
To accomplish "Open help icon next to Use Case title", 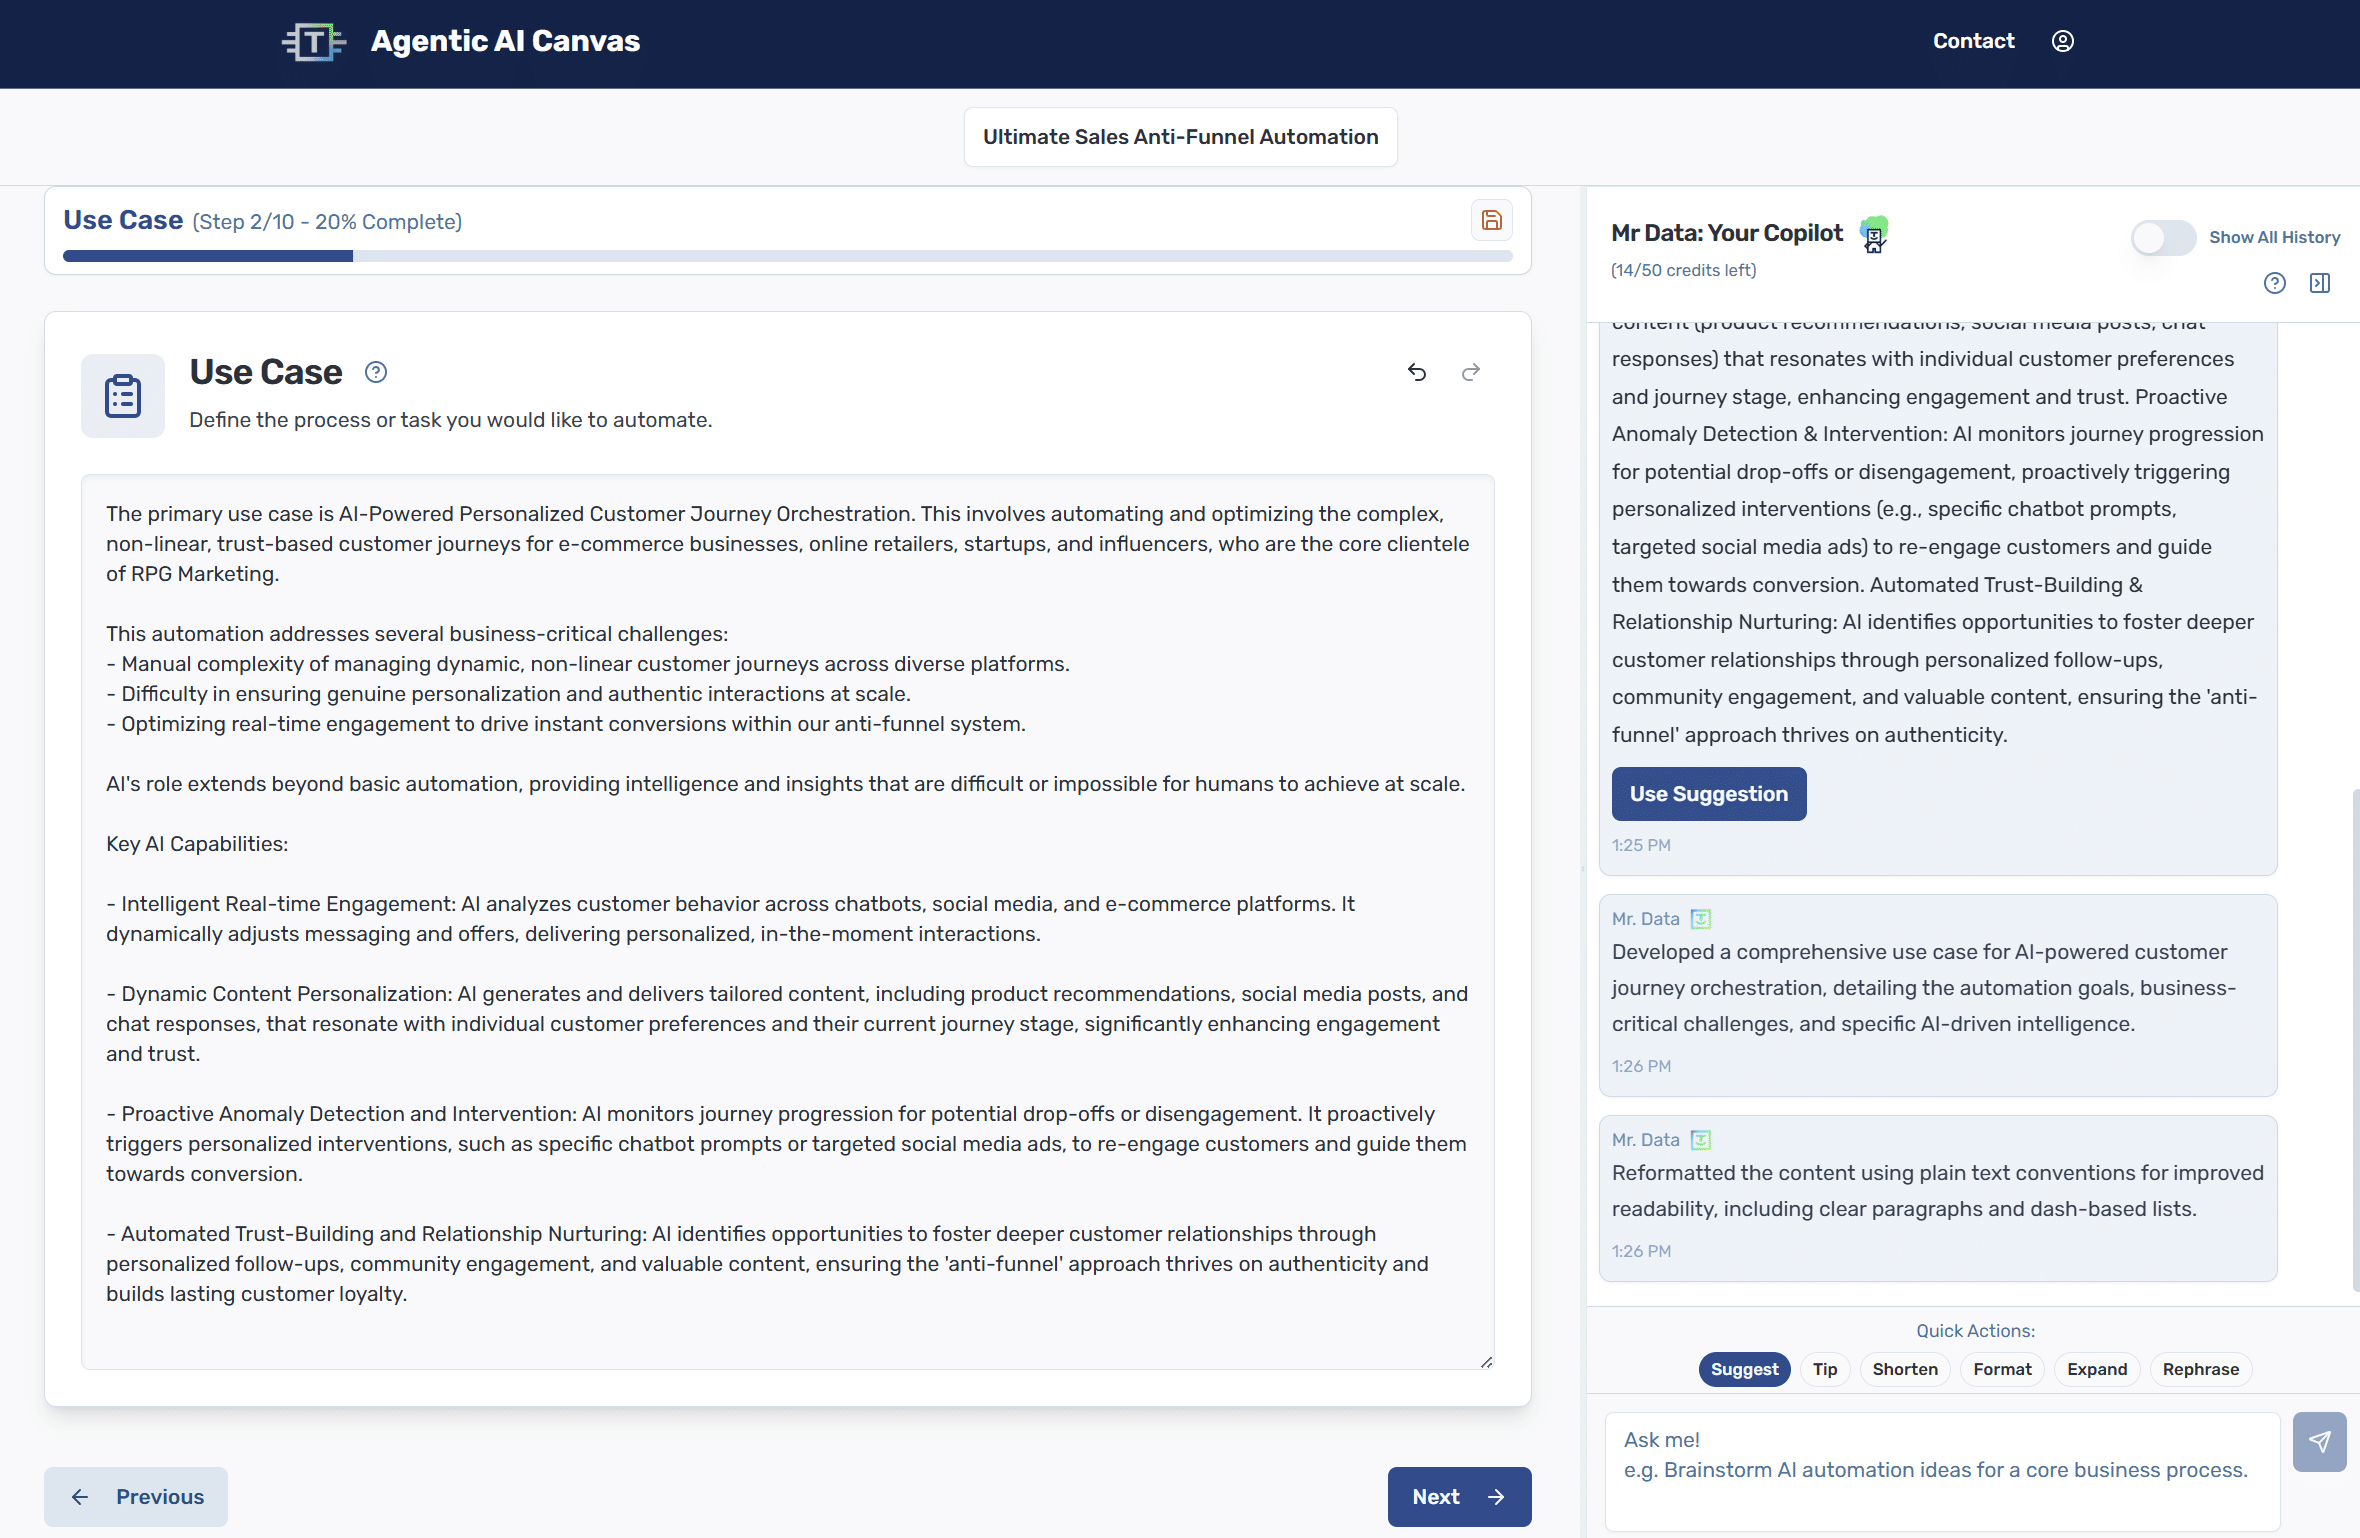I will pos(376,372).
